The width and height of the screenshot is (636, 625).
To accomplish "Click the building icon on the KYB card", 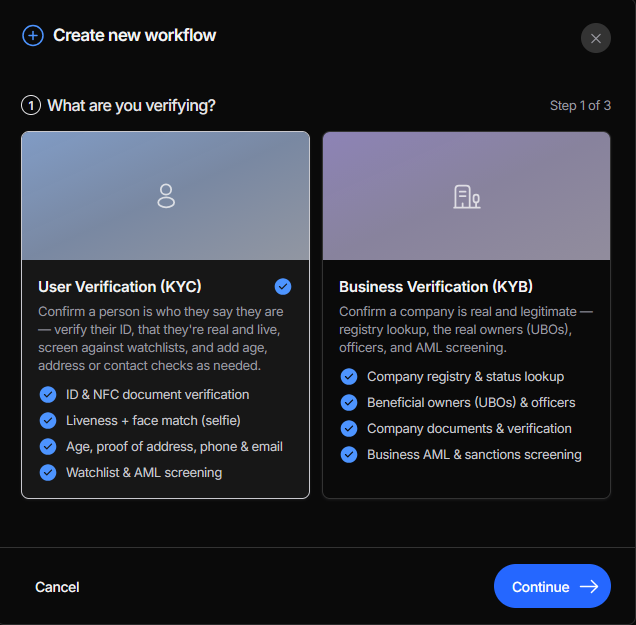I will tap(466, 197).
